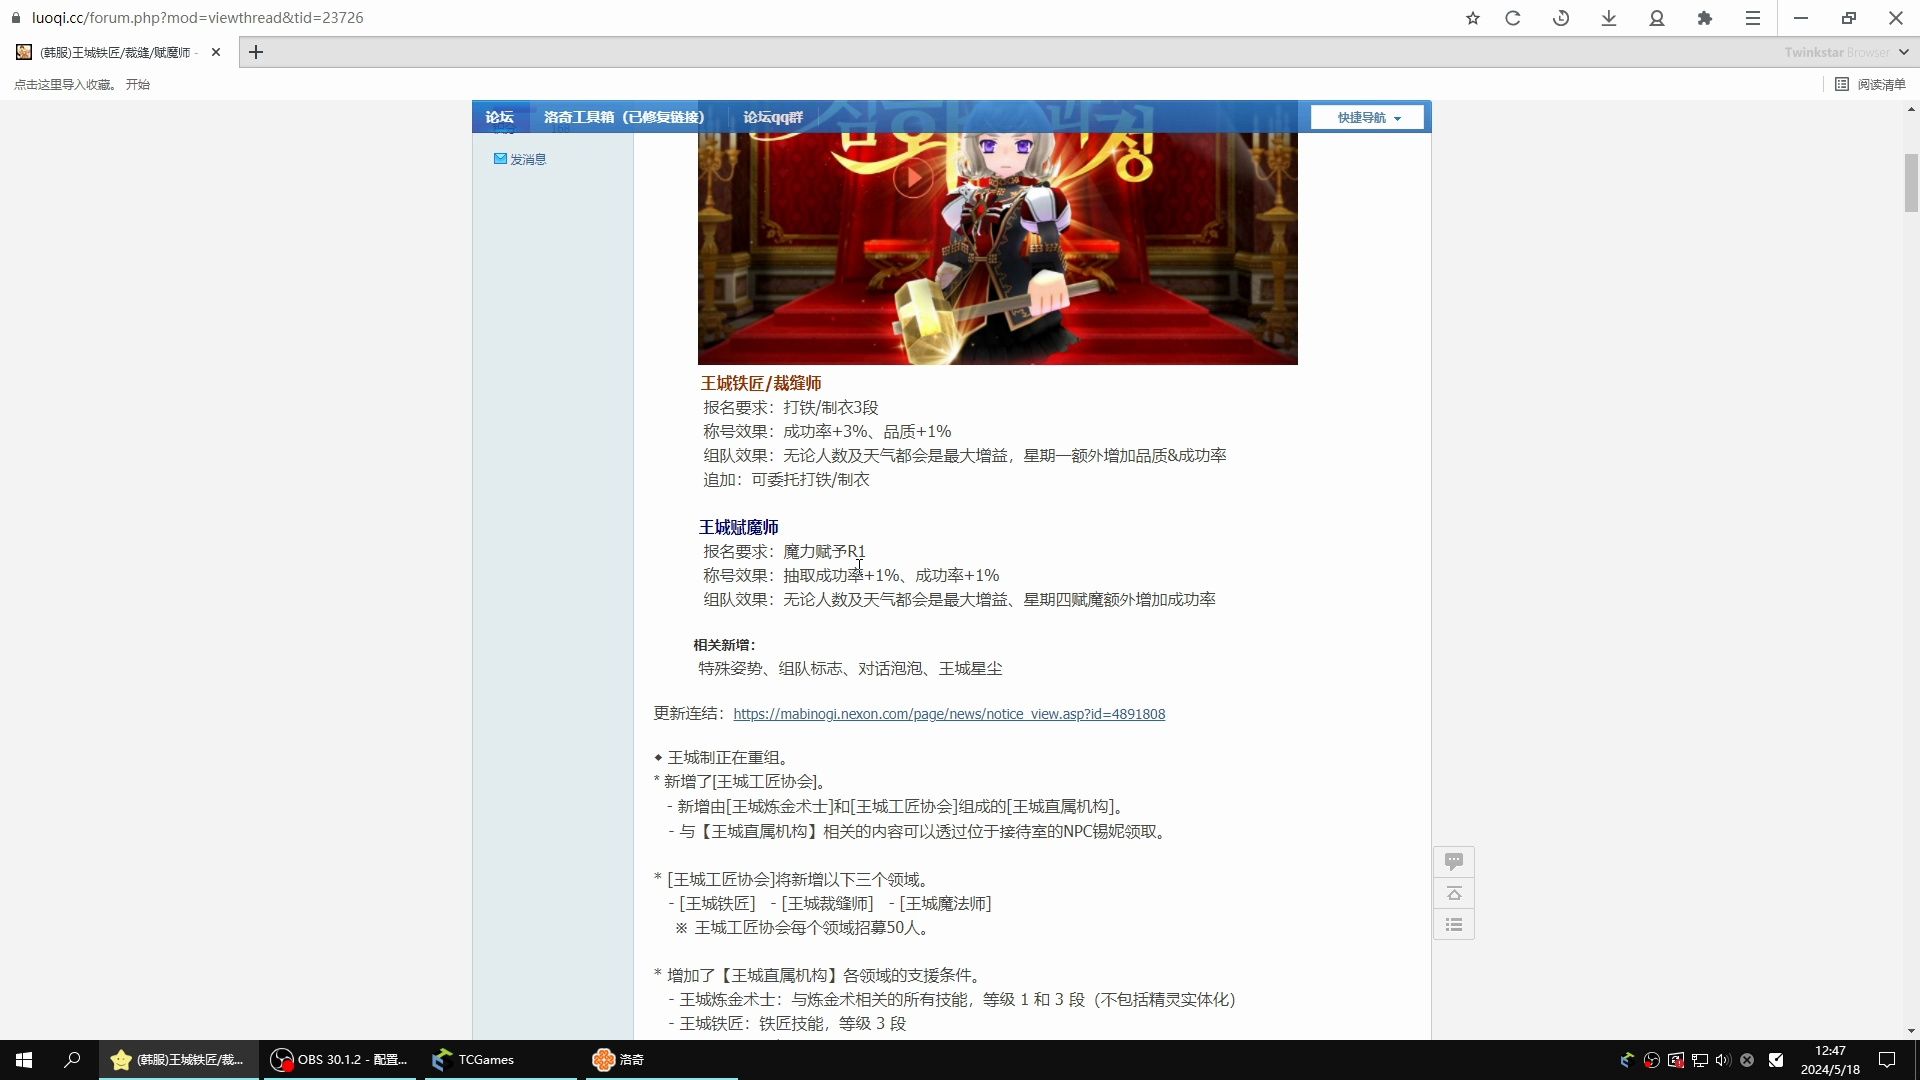Bookmark this page with the star icon
This screenshot has height=1080, width=1920.
click(1472, 18)
